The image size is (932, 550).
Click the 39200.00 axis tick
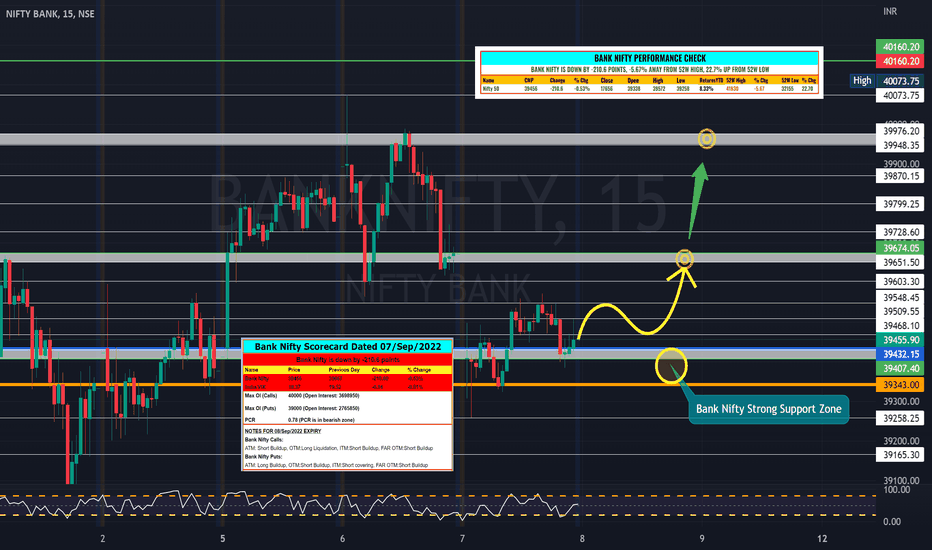[x=900, y=441]
